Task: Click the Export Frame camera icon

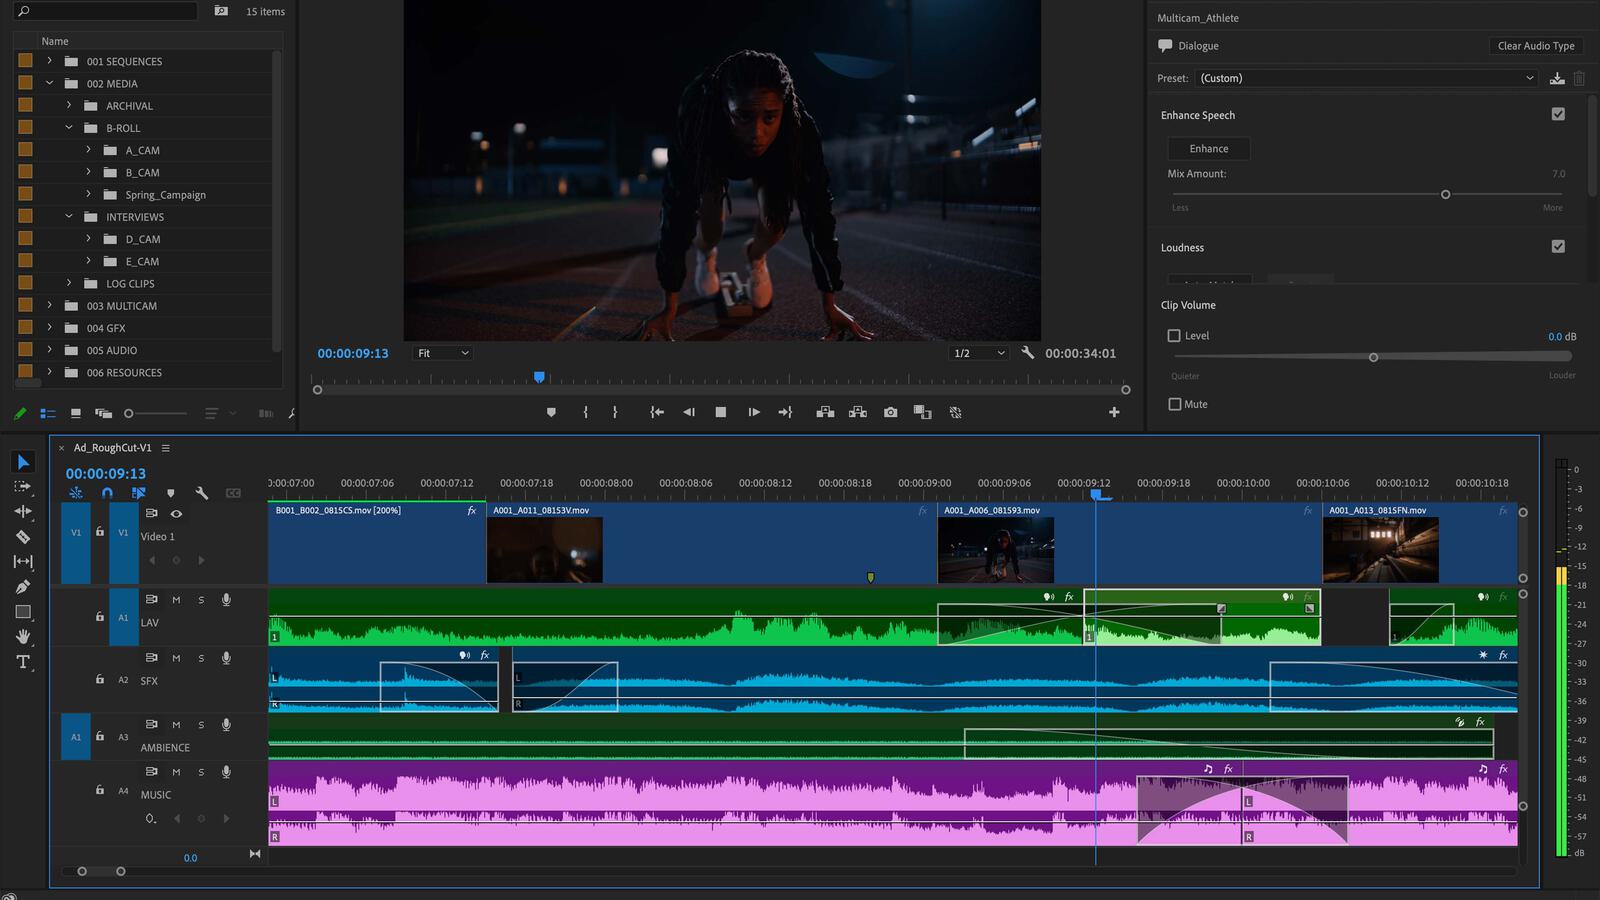Action: coord(890,412)
